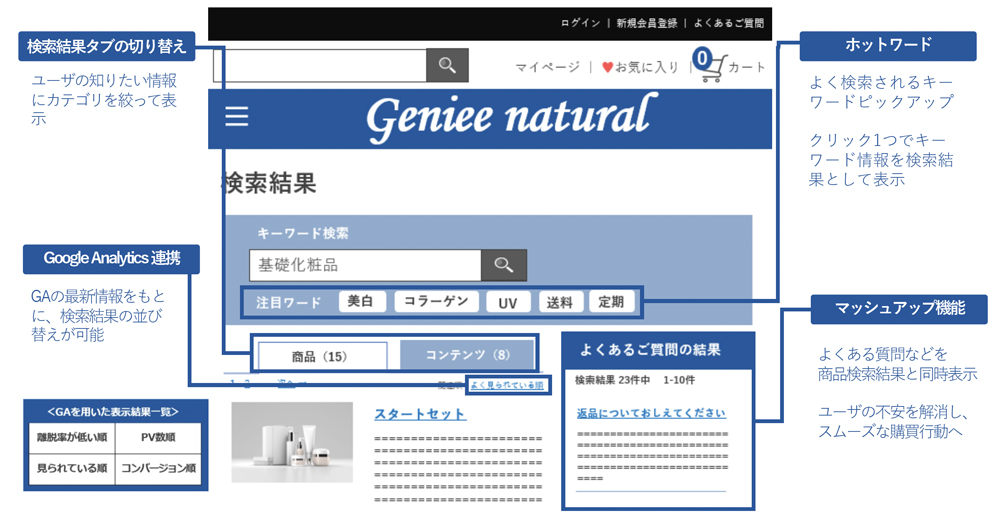Image resolution: width=1000 pixels, height=521 pixels.
Task: Click the top header search magnifier button
Action: coord(447,65)
